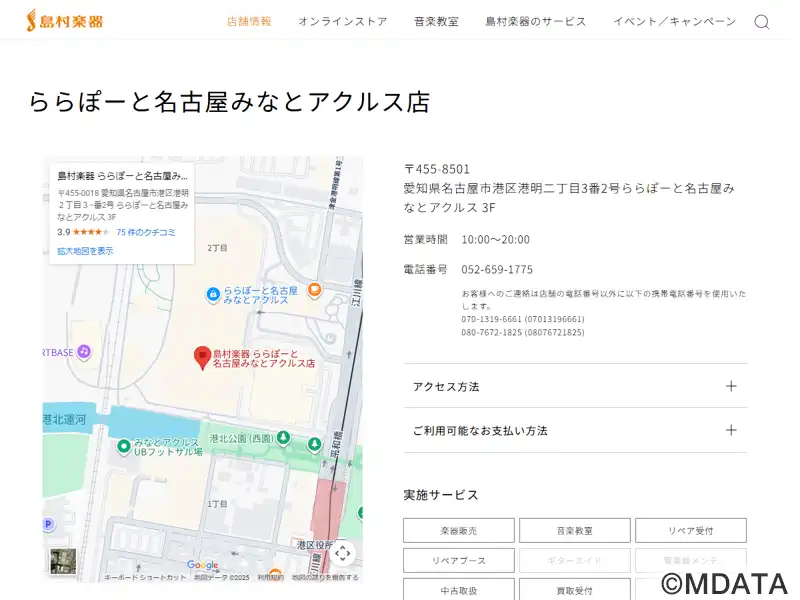Open 店舗情報 menu item
800x600 pixels.
(x=249, y=21)
